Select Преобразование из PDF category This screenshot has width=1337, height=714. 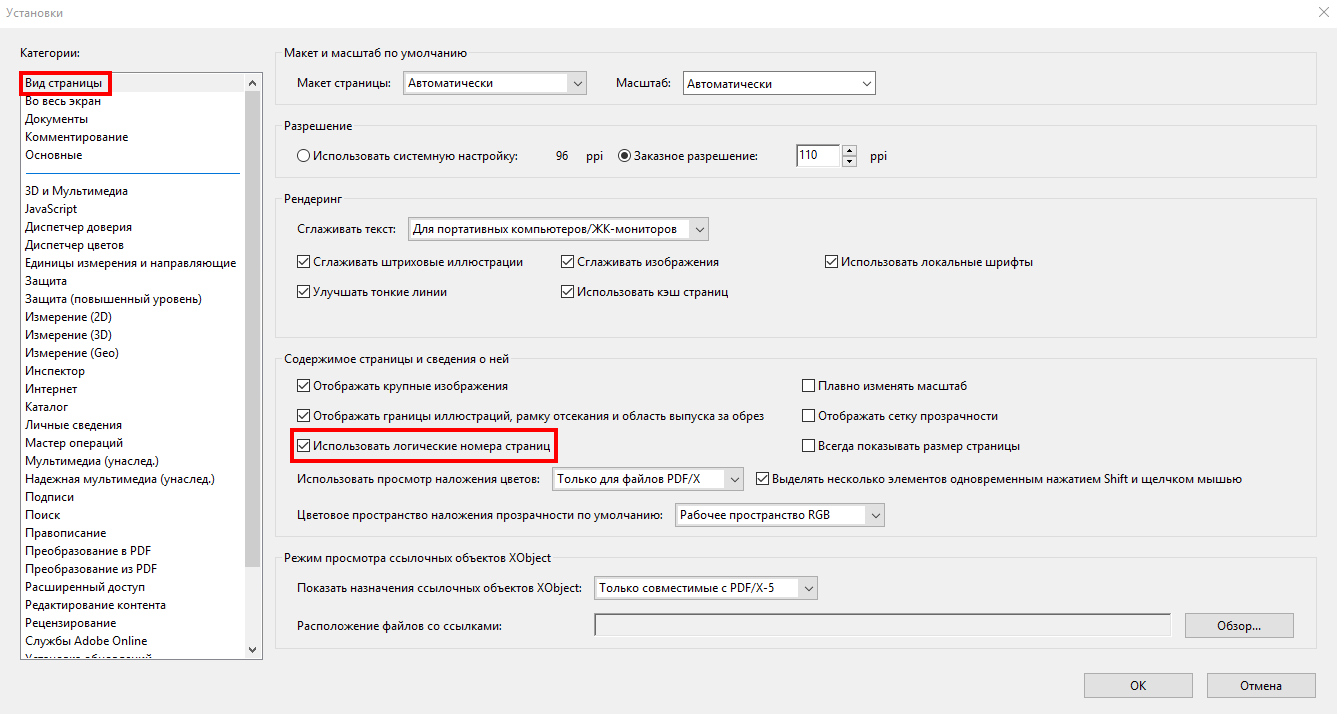(91, 569)
